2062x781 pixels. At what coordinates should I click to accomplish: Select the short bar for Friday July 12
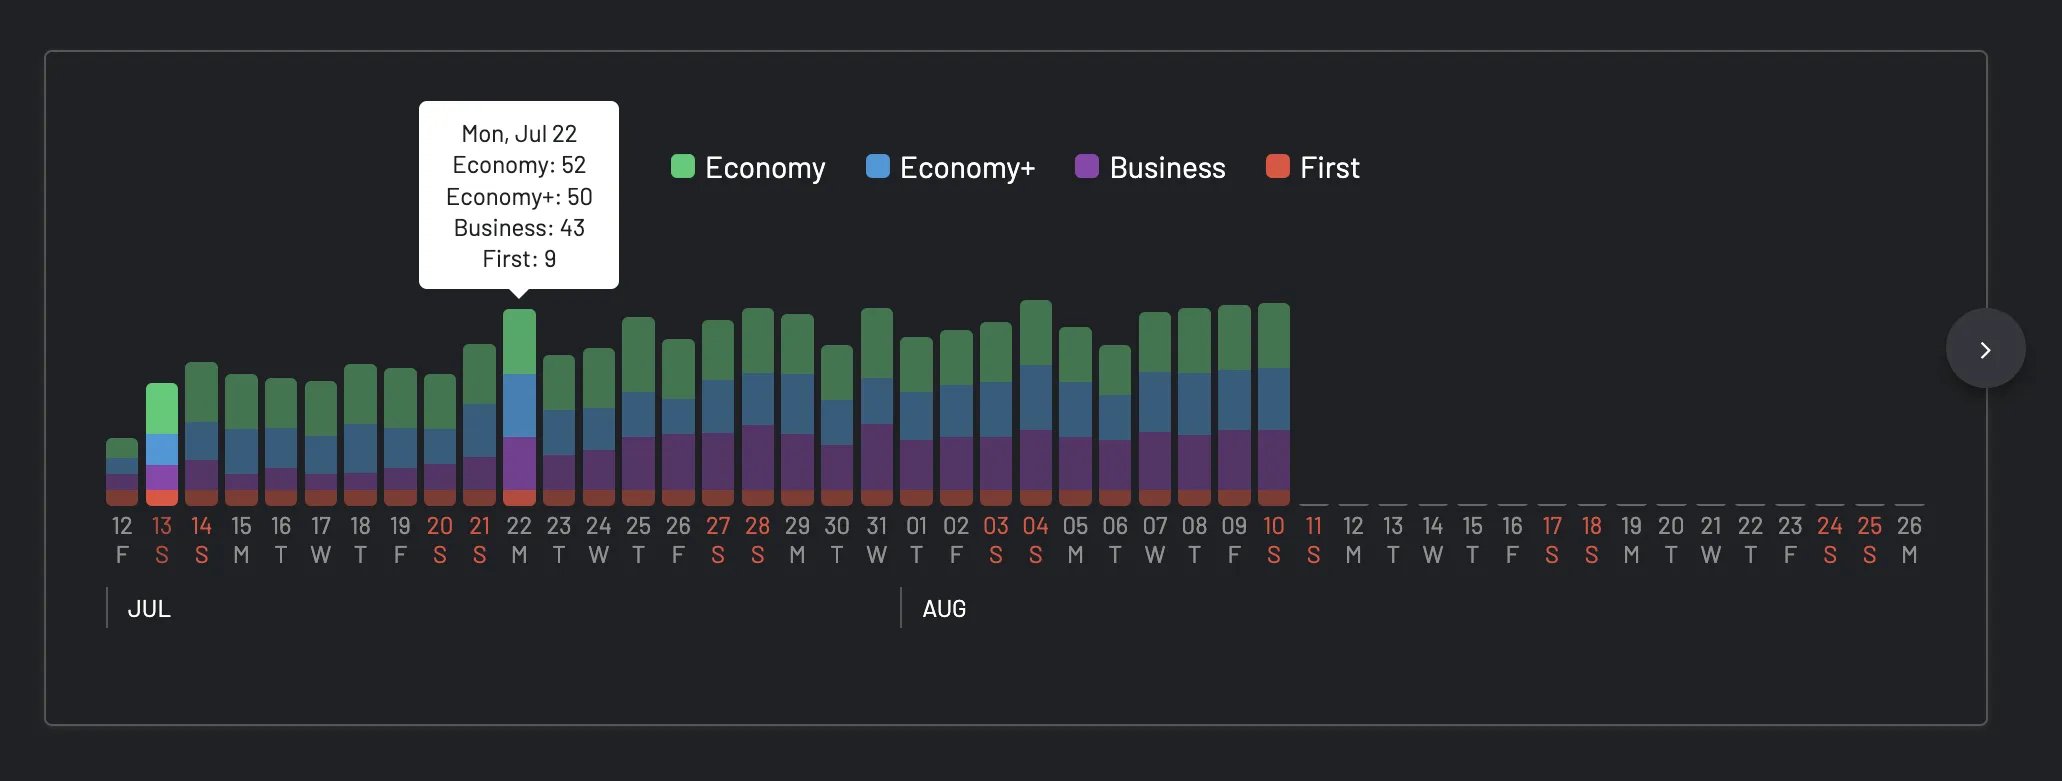pos(122,471)
